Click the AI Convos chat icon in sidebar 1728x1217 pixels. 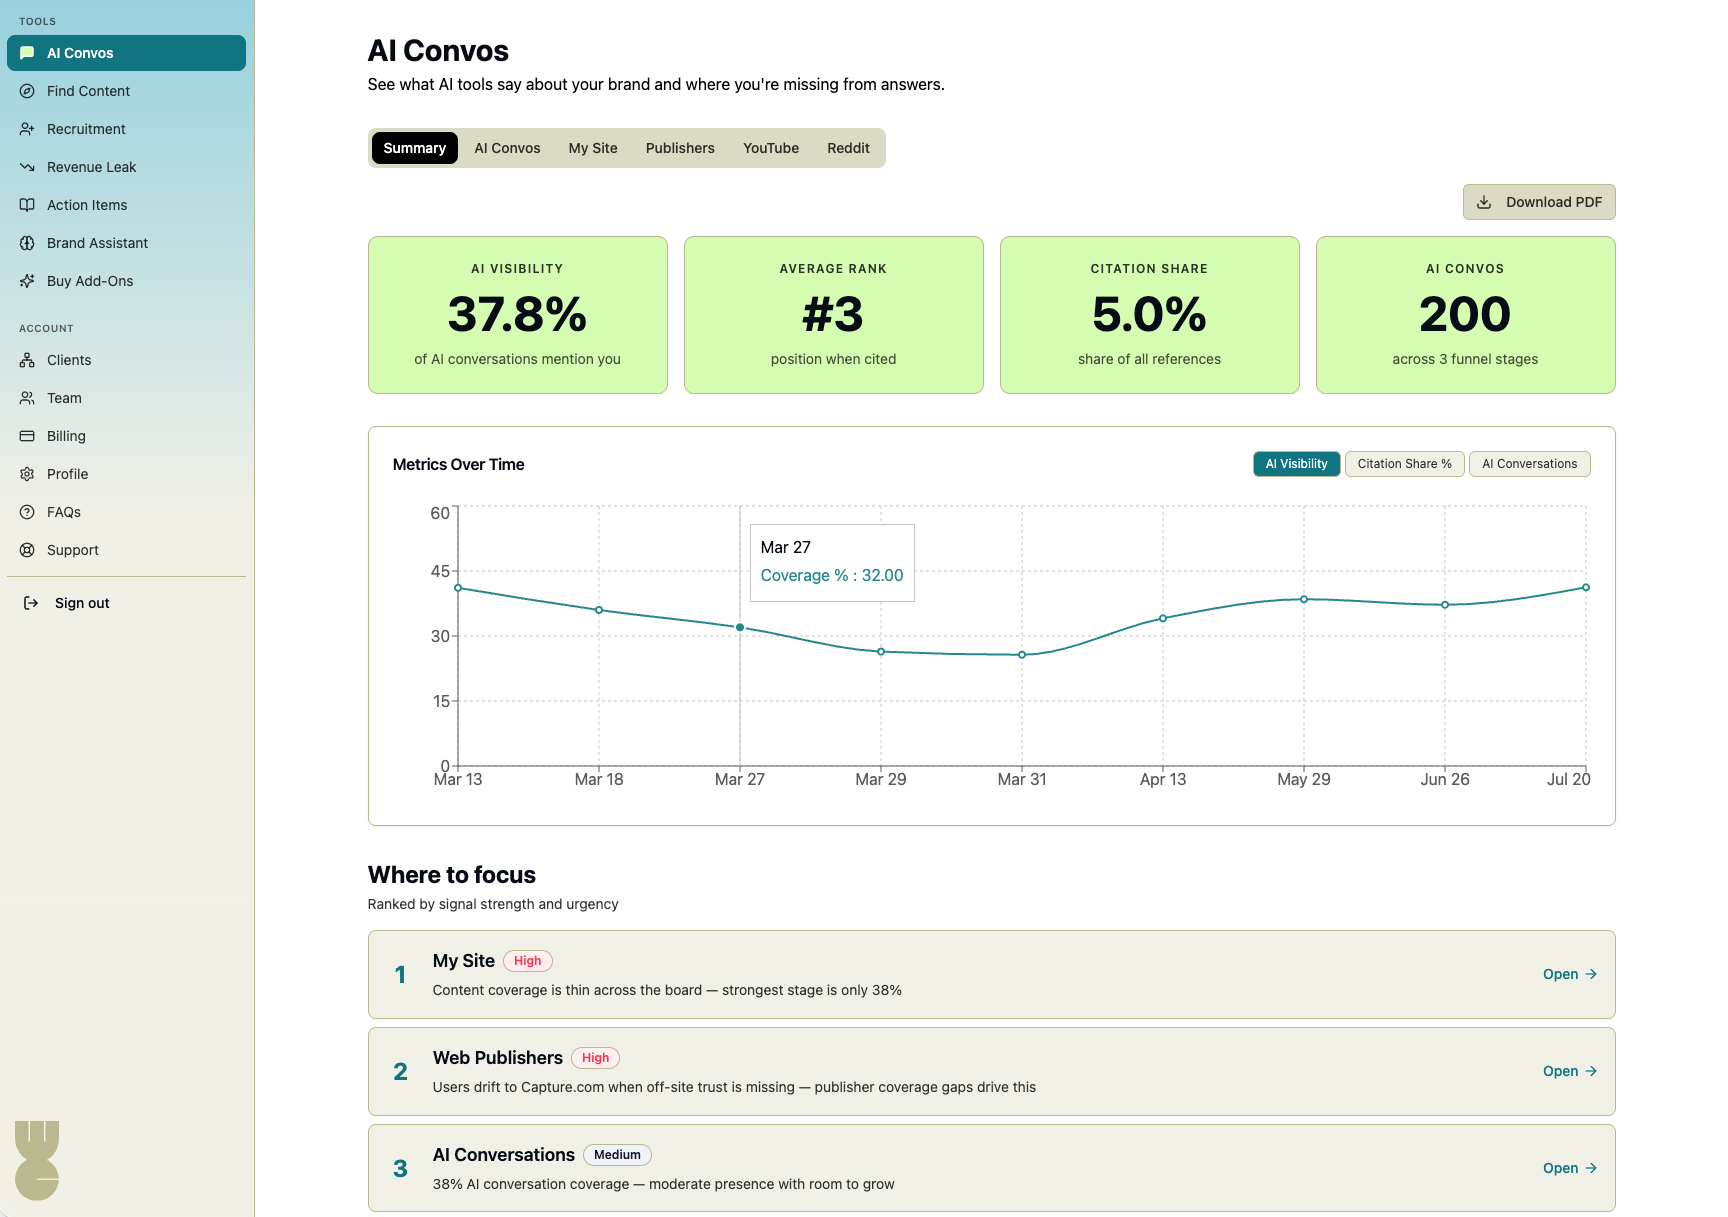(x=27, y=53)
